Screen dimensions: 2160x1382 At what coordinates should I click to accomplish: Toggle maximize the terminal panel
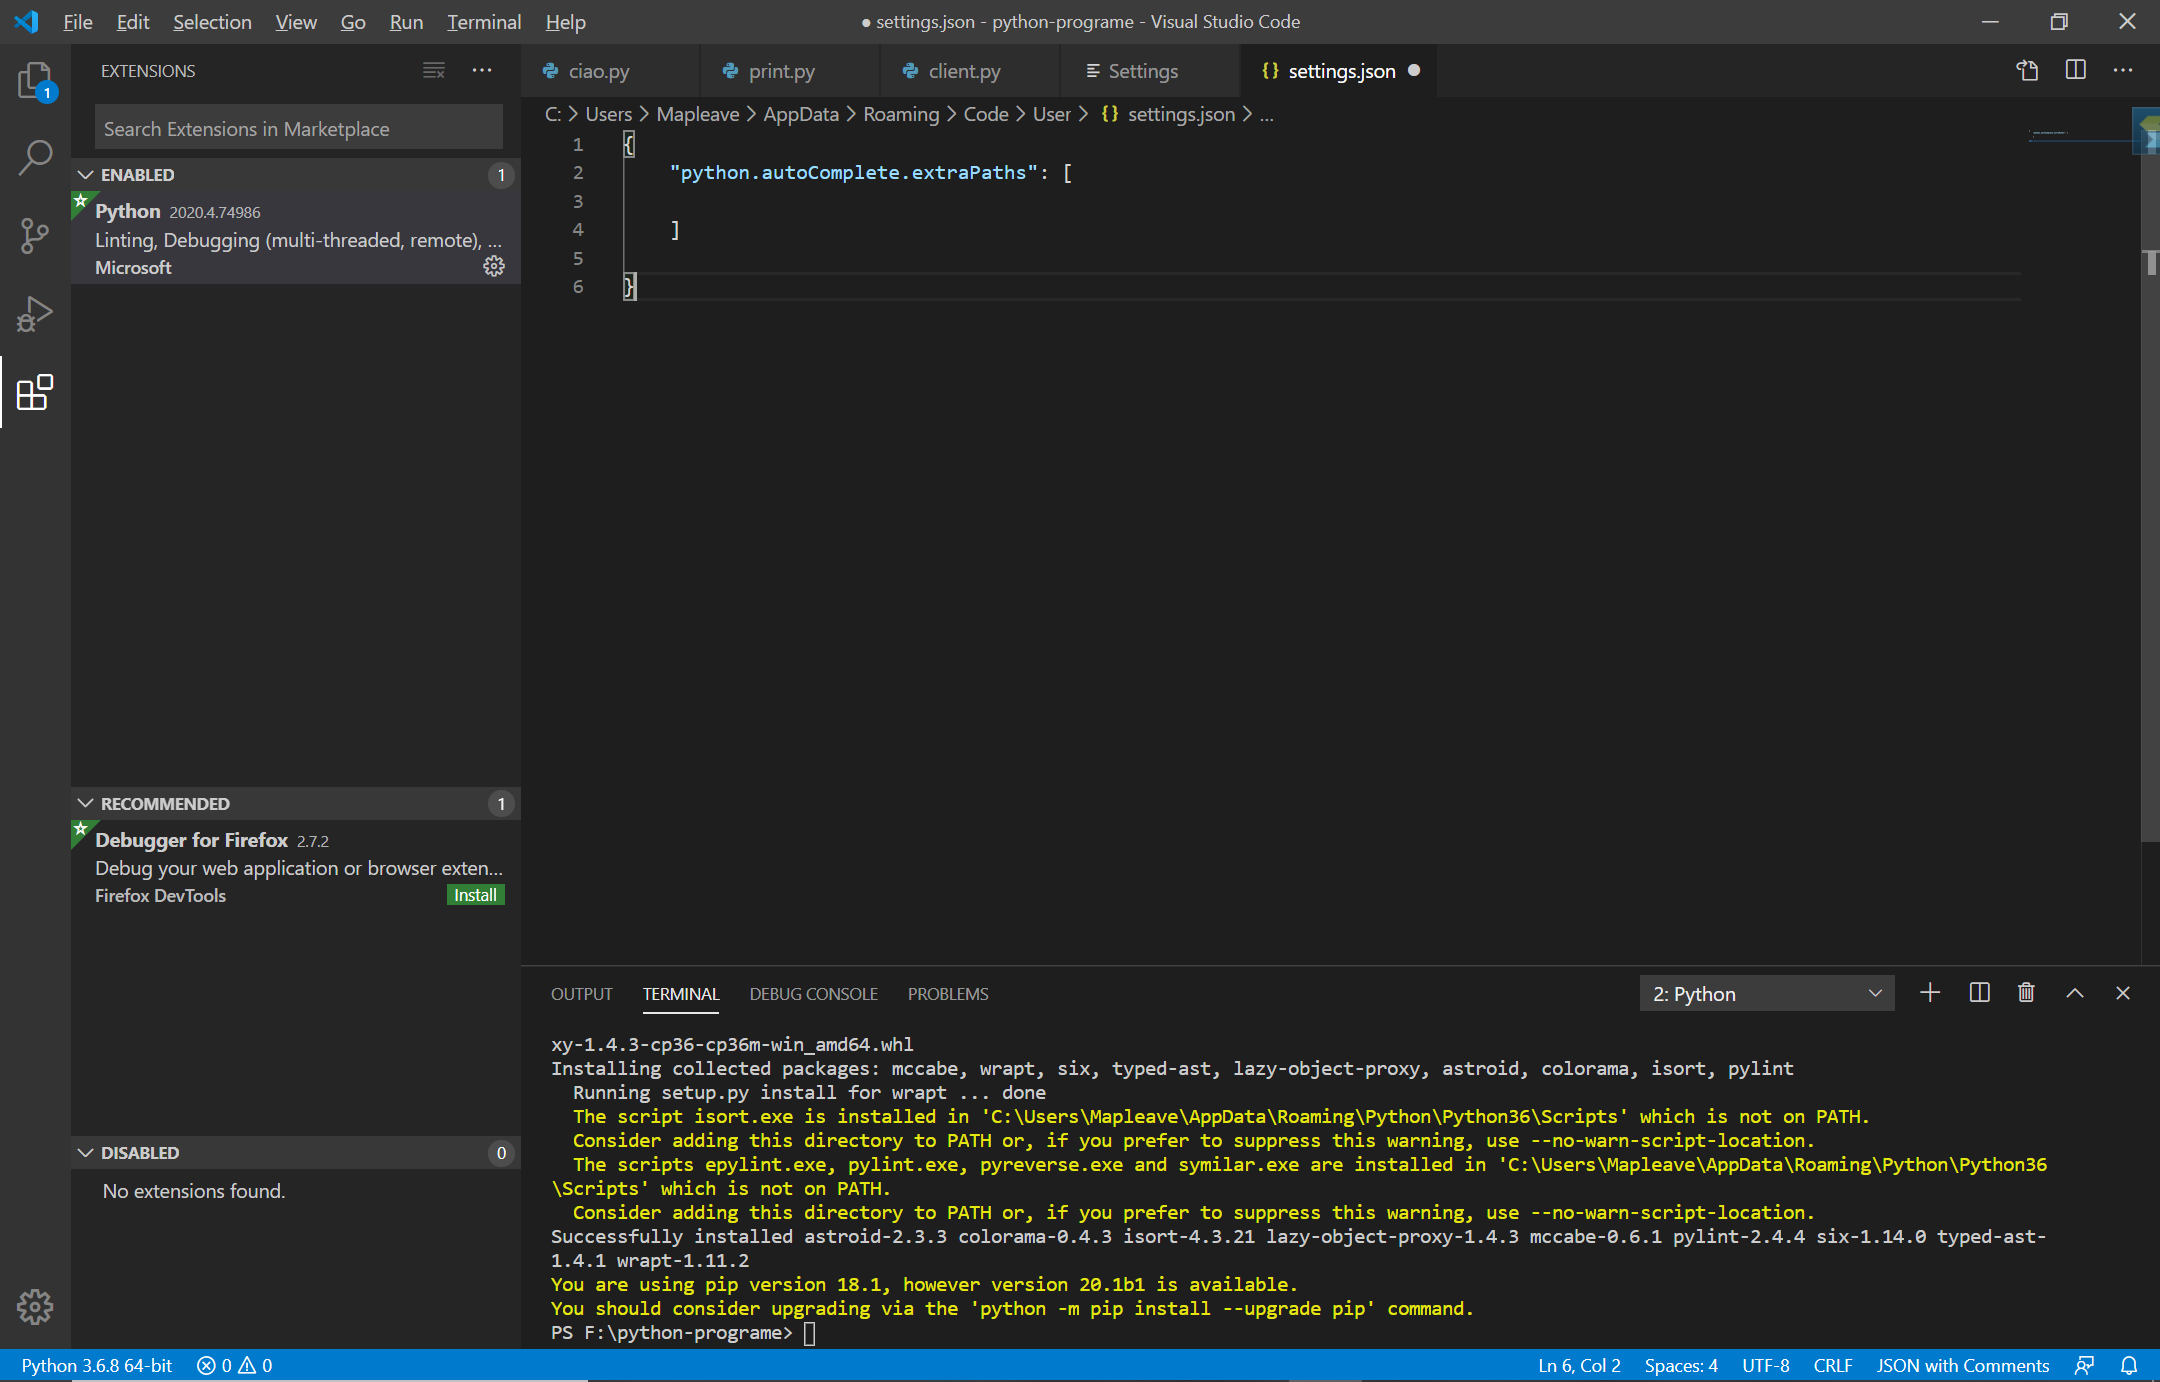2074,993
